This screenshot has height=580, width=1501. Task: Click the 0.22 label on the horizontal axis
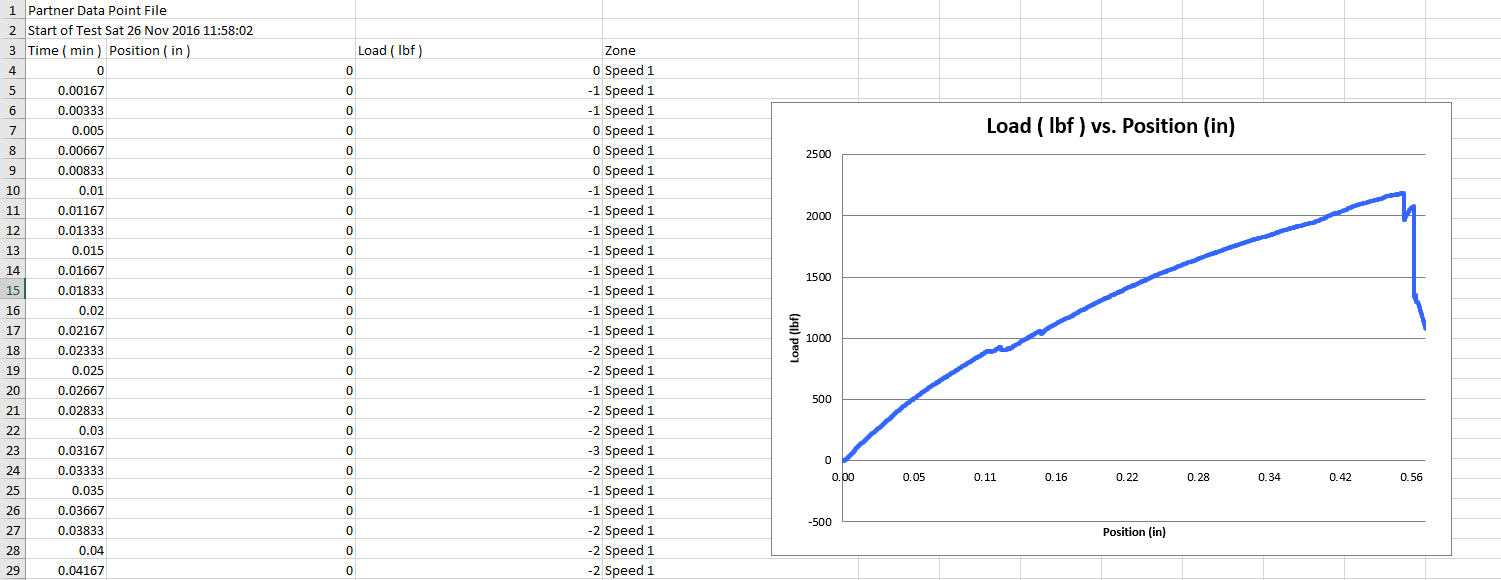pos(1127,477)
